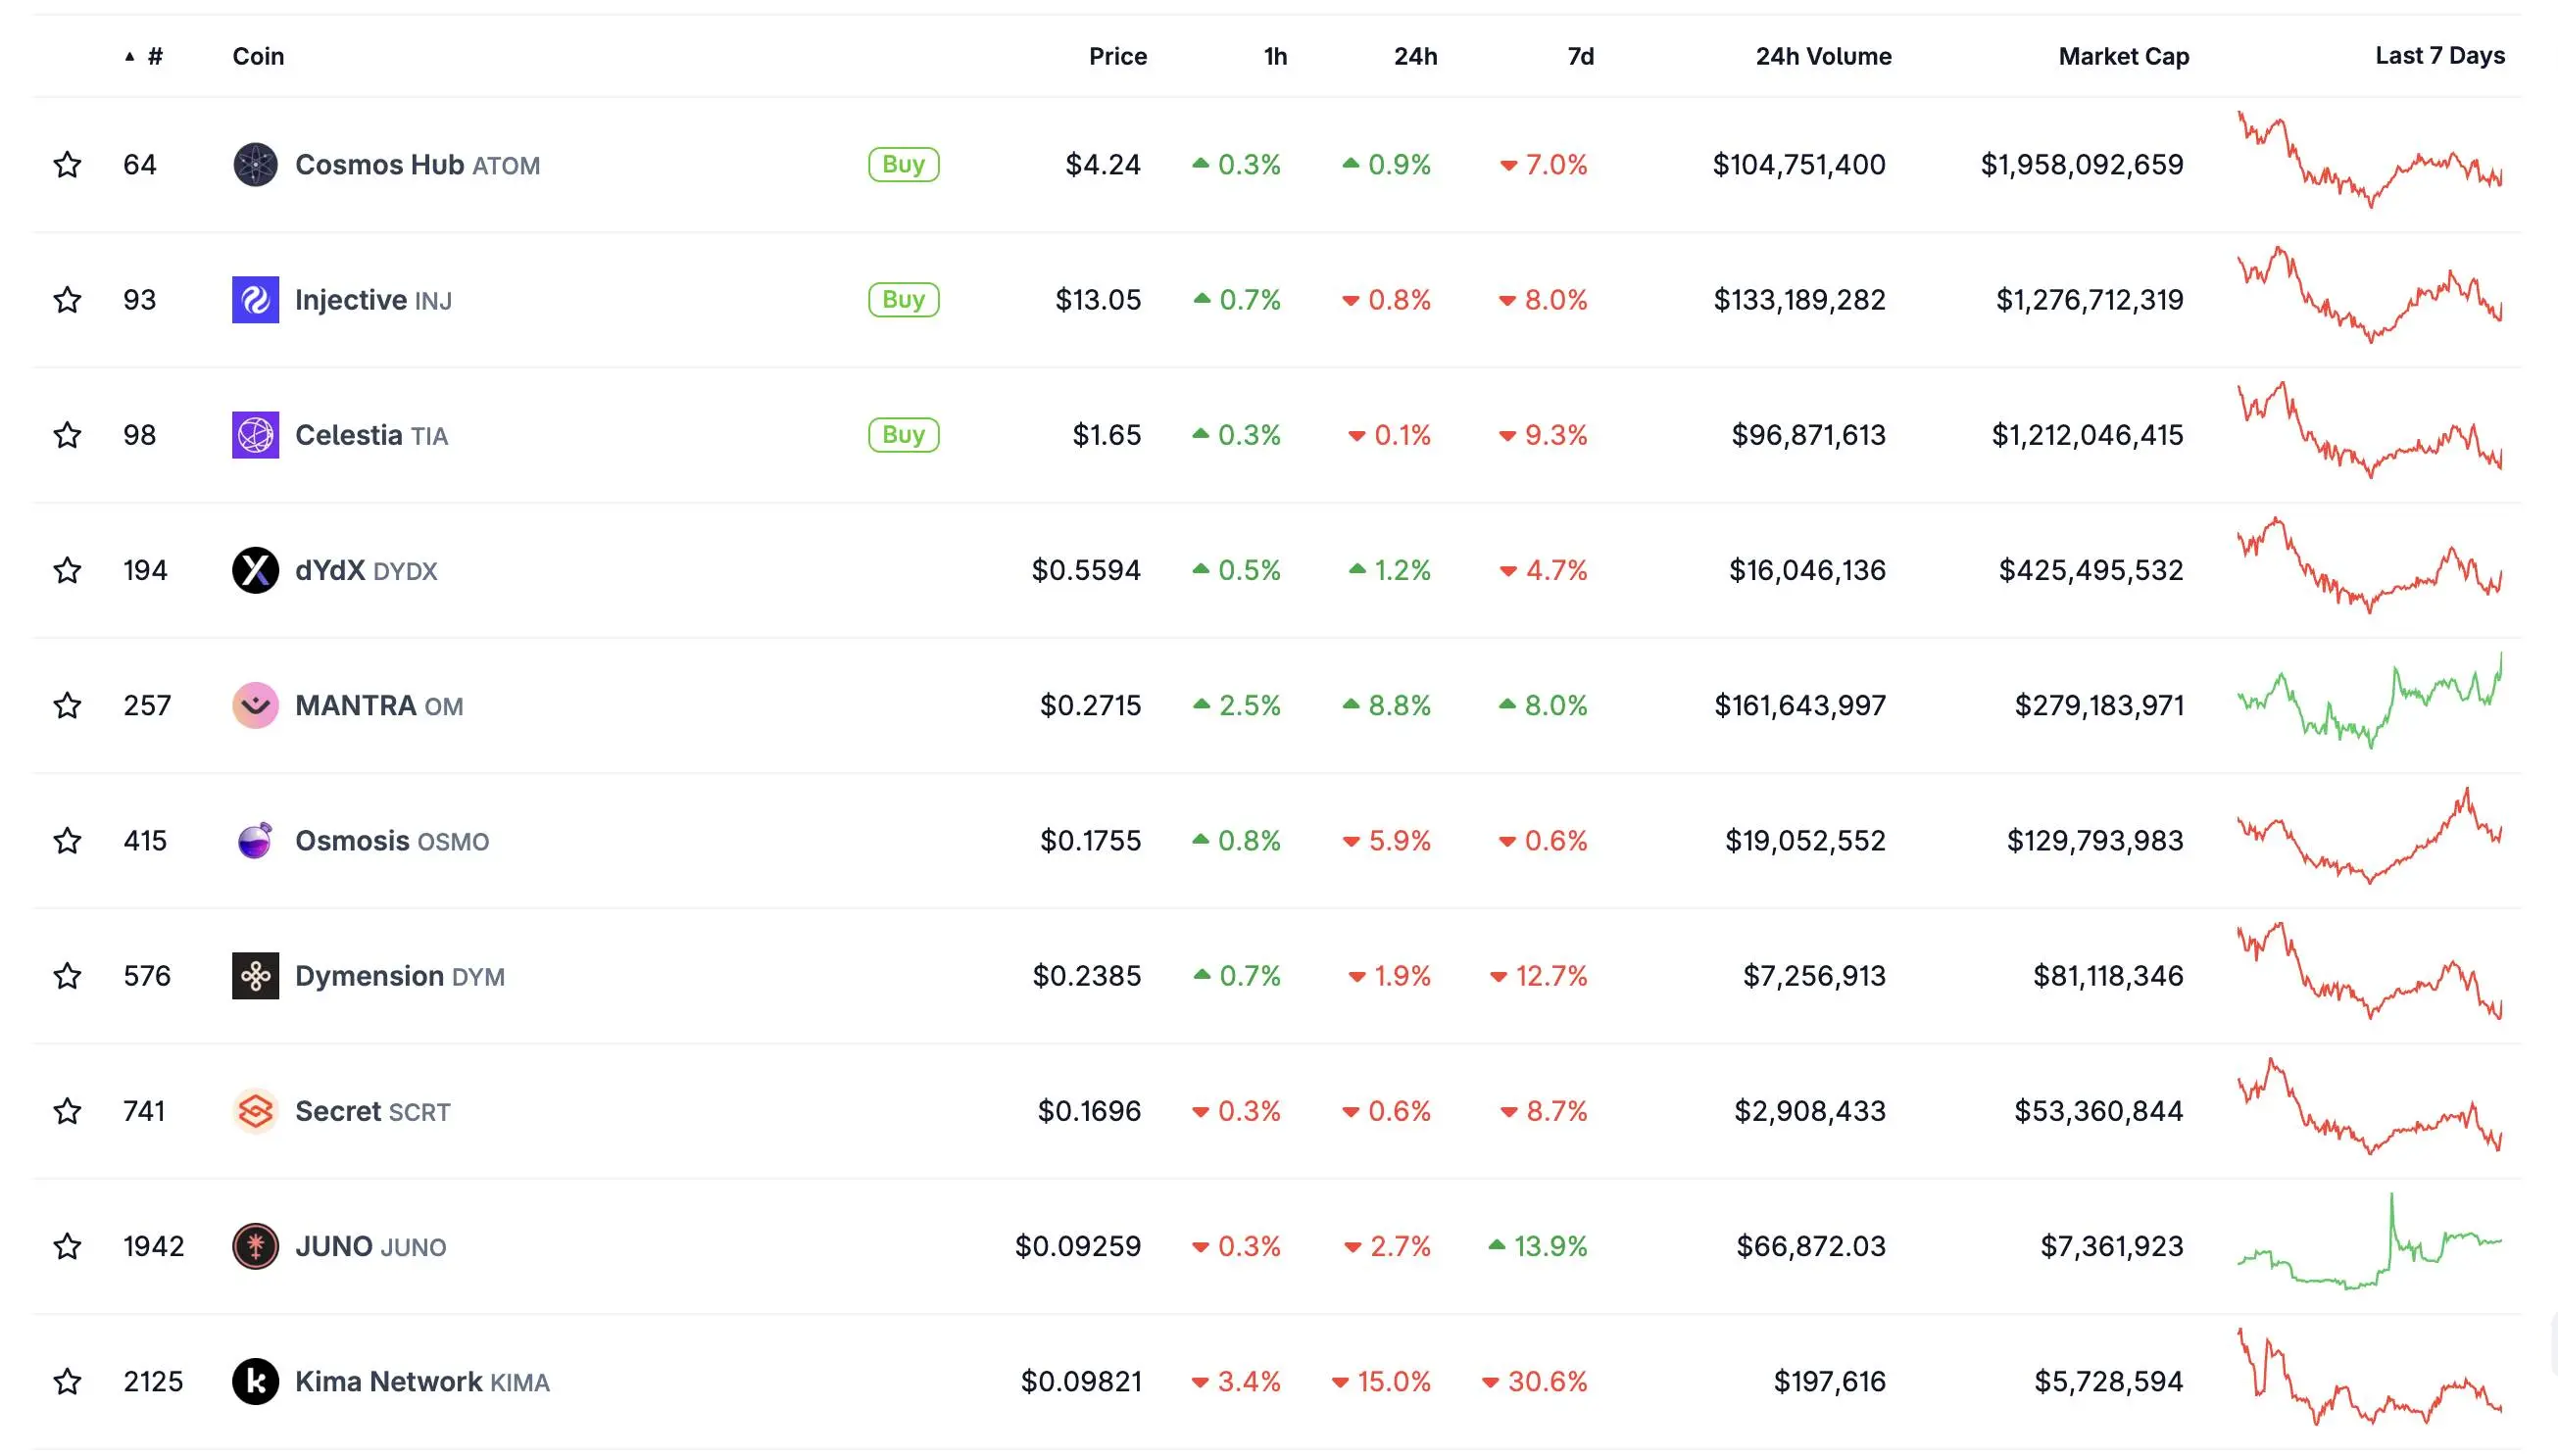Open the JUNO 7-day sparkline chart
This screenshot has height=1456, width=2558.
pos(2369,1244)
